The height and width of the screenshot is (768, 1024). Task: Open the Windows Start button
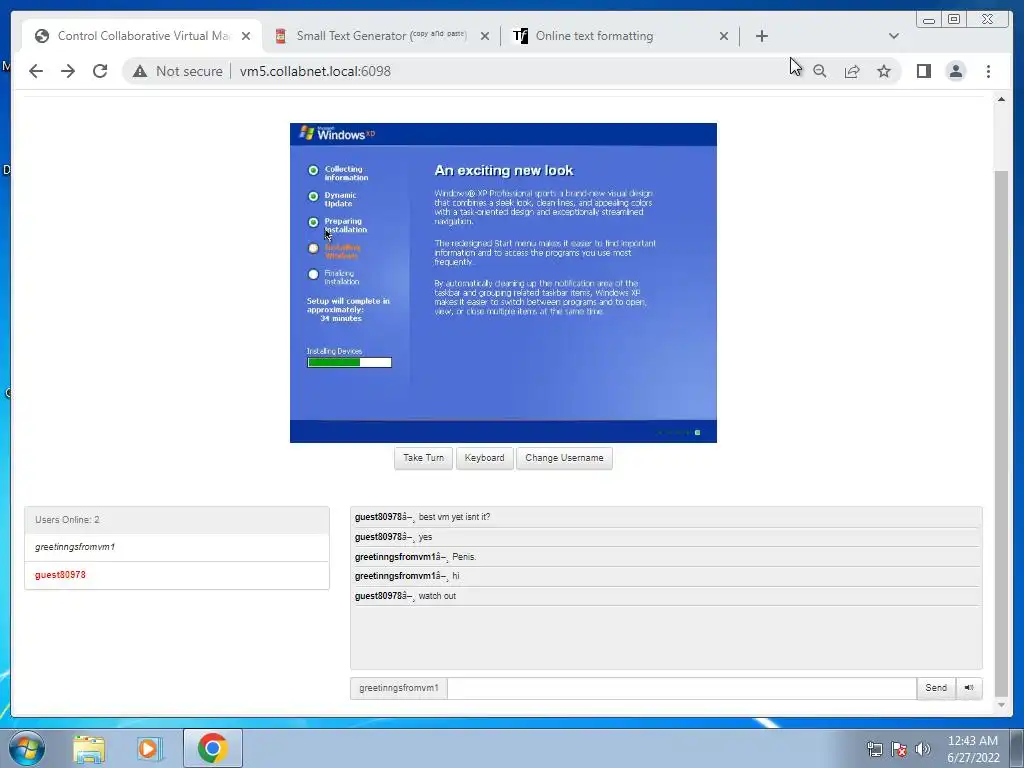tap(27, 748)
